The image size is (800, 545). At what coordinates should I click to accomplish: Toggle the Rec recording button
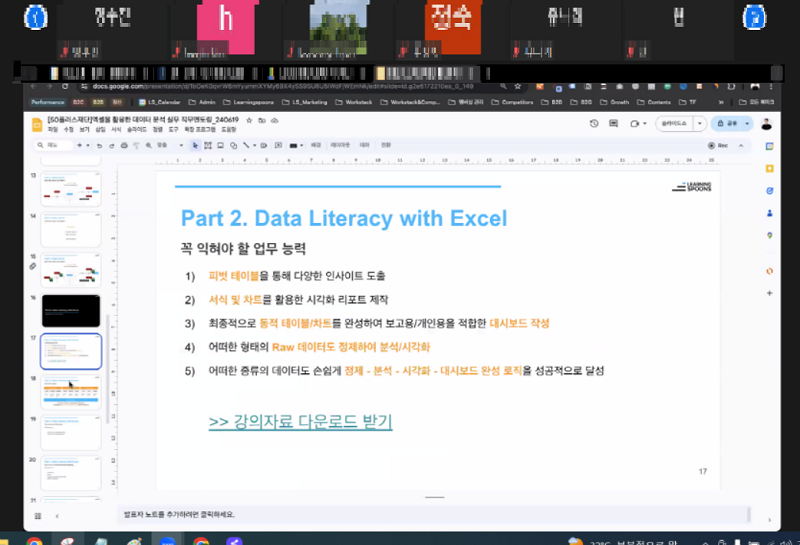(717, 145)
